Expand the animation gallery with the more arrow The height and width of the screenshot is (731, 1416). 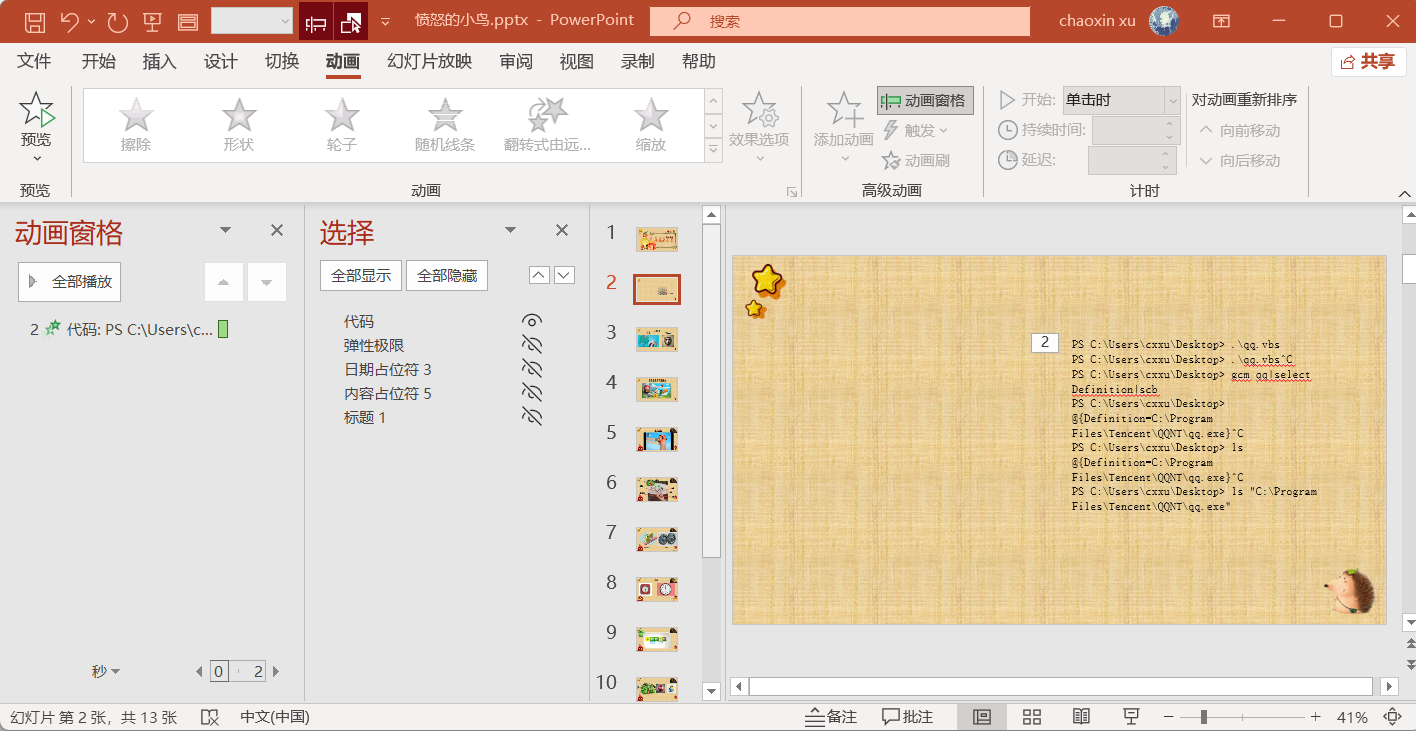pos(713,151)
